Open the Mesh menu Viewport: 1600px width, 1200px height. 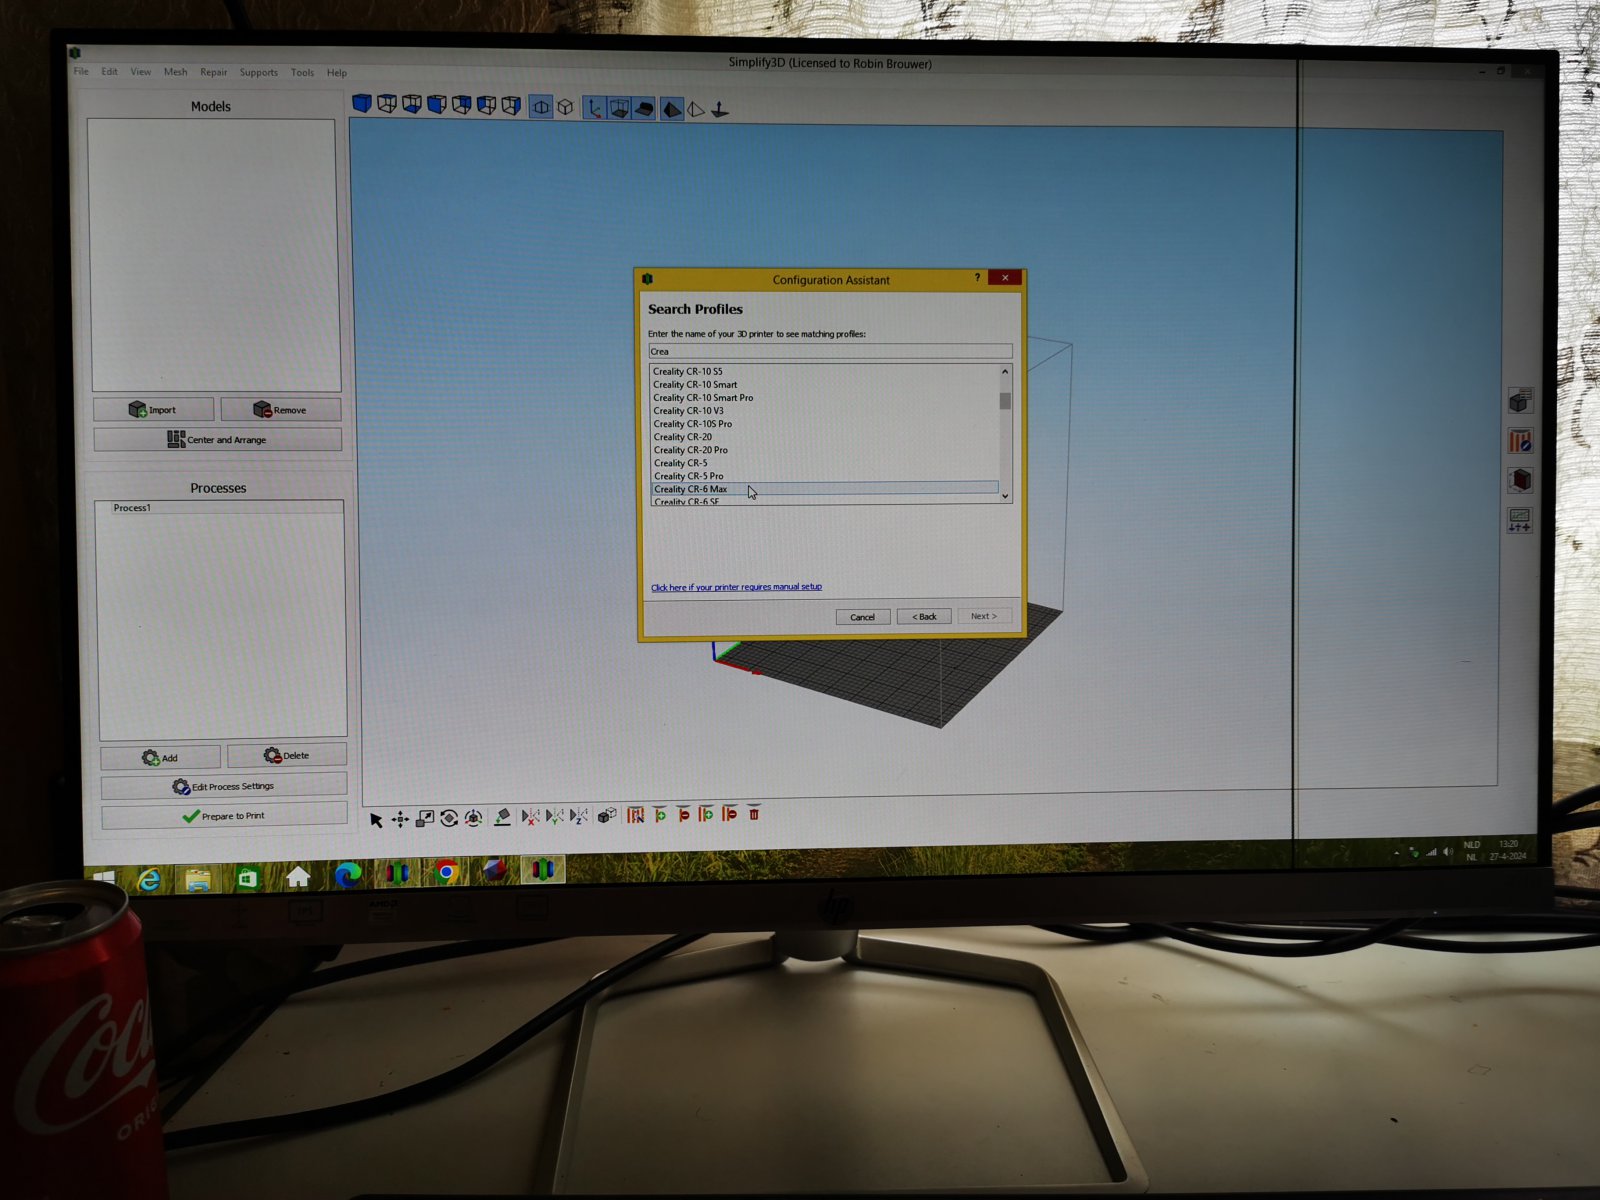pyautogui.click(x=176, y=72)
